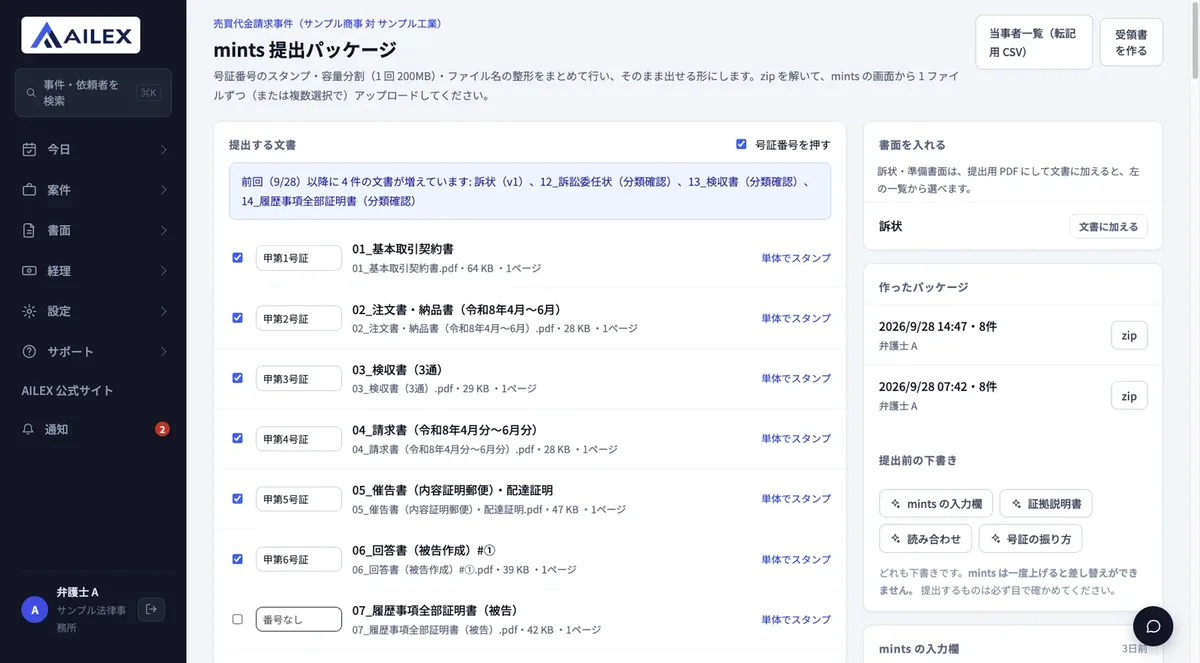Click 単体でスタンプ for 03_検収書
Image resolution: width=1200 pixels, height=663 pixels.
[796, 378]
